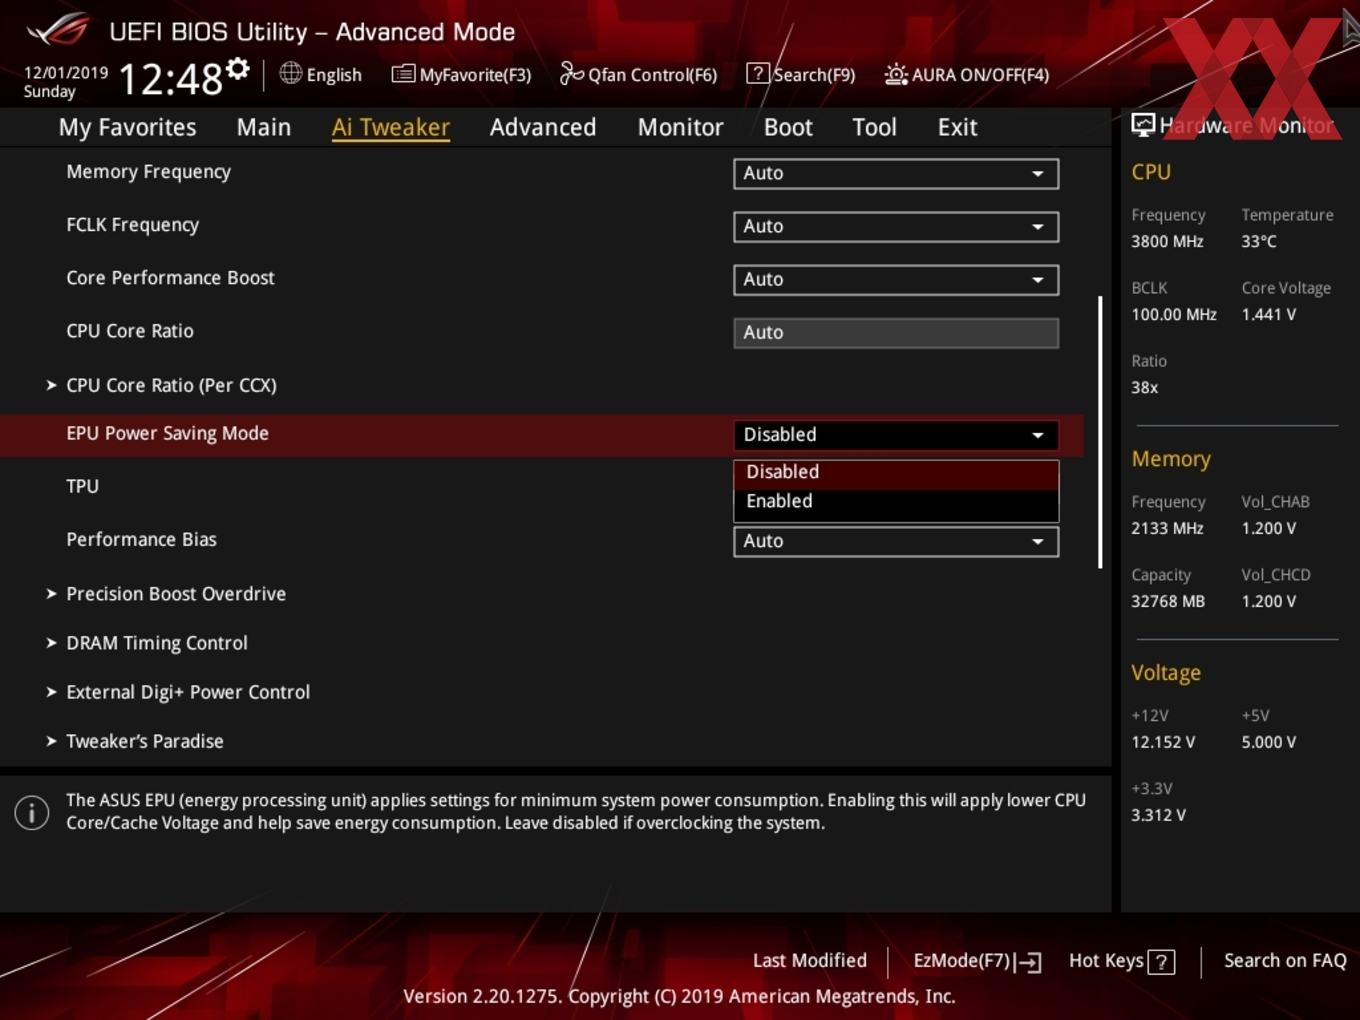This screenshot has width=1360, height=1020.
Task: Switch to the Main tab
Action: click(x=264, y=127)
